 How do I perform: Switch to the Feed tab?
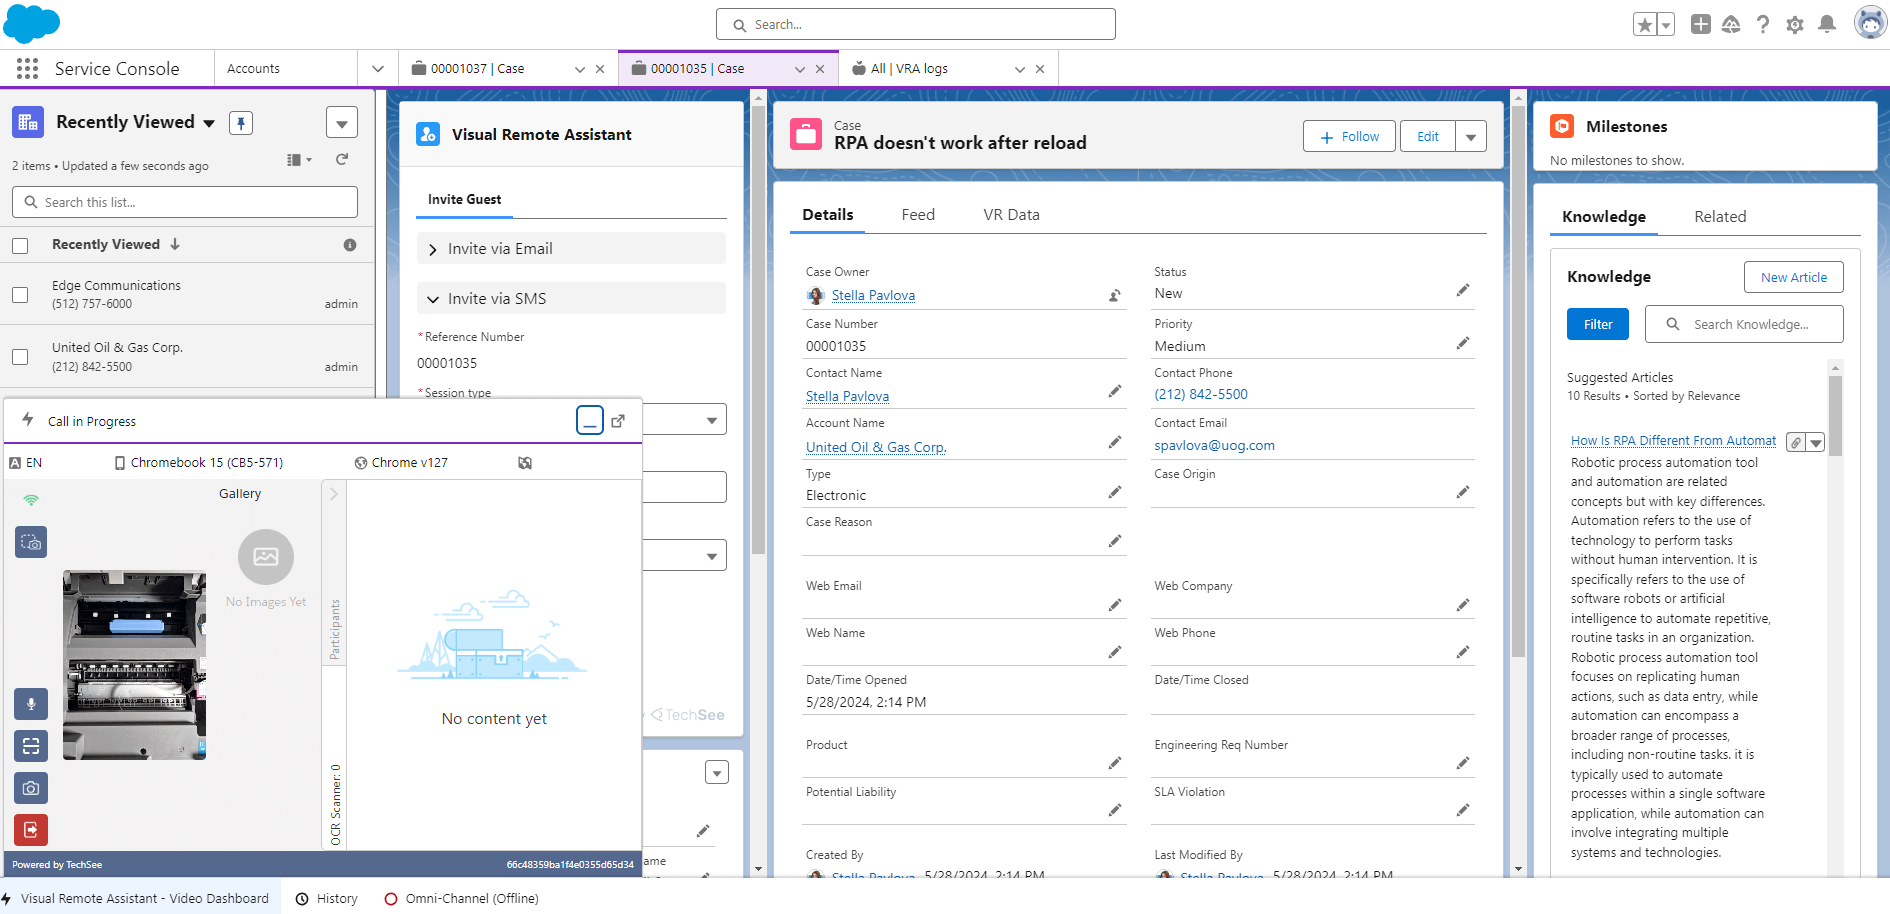[918, 215]
